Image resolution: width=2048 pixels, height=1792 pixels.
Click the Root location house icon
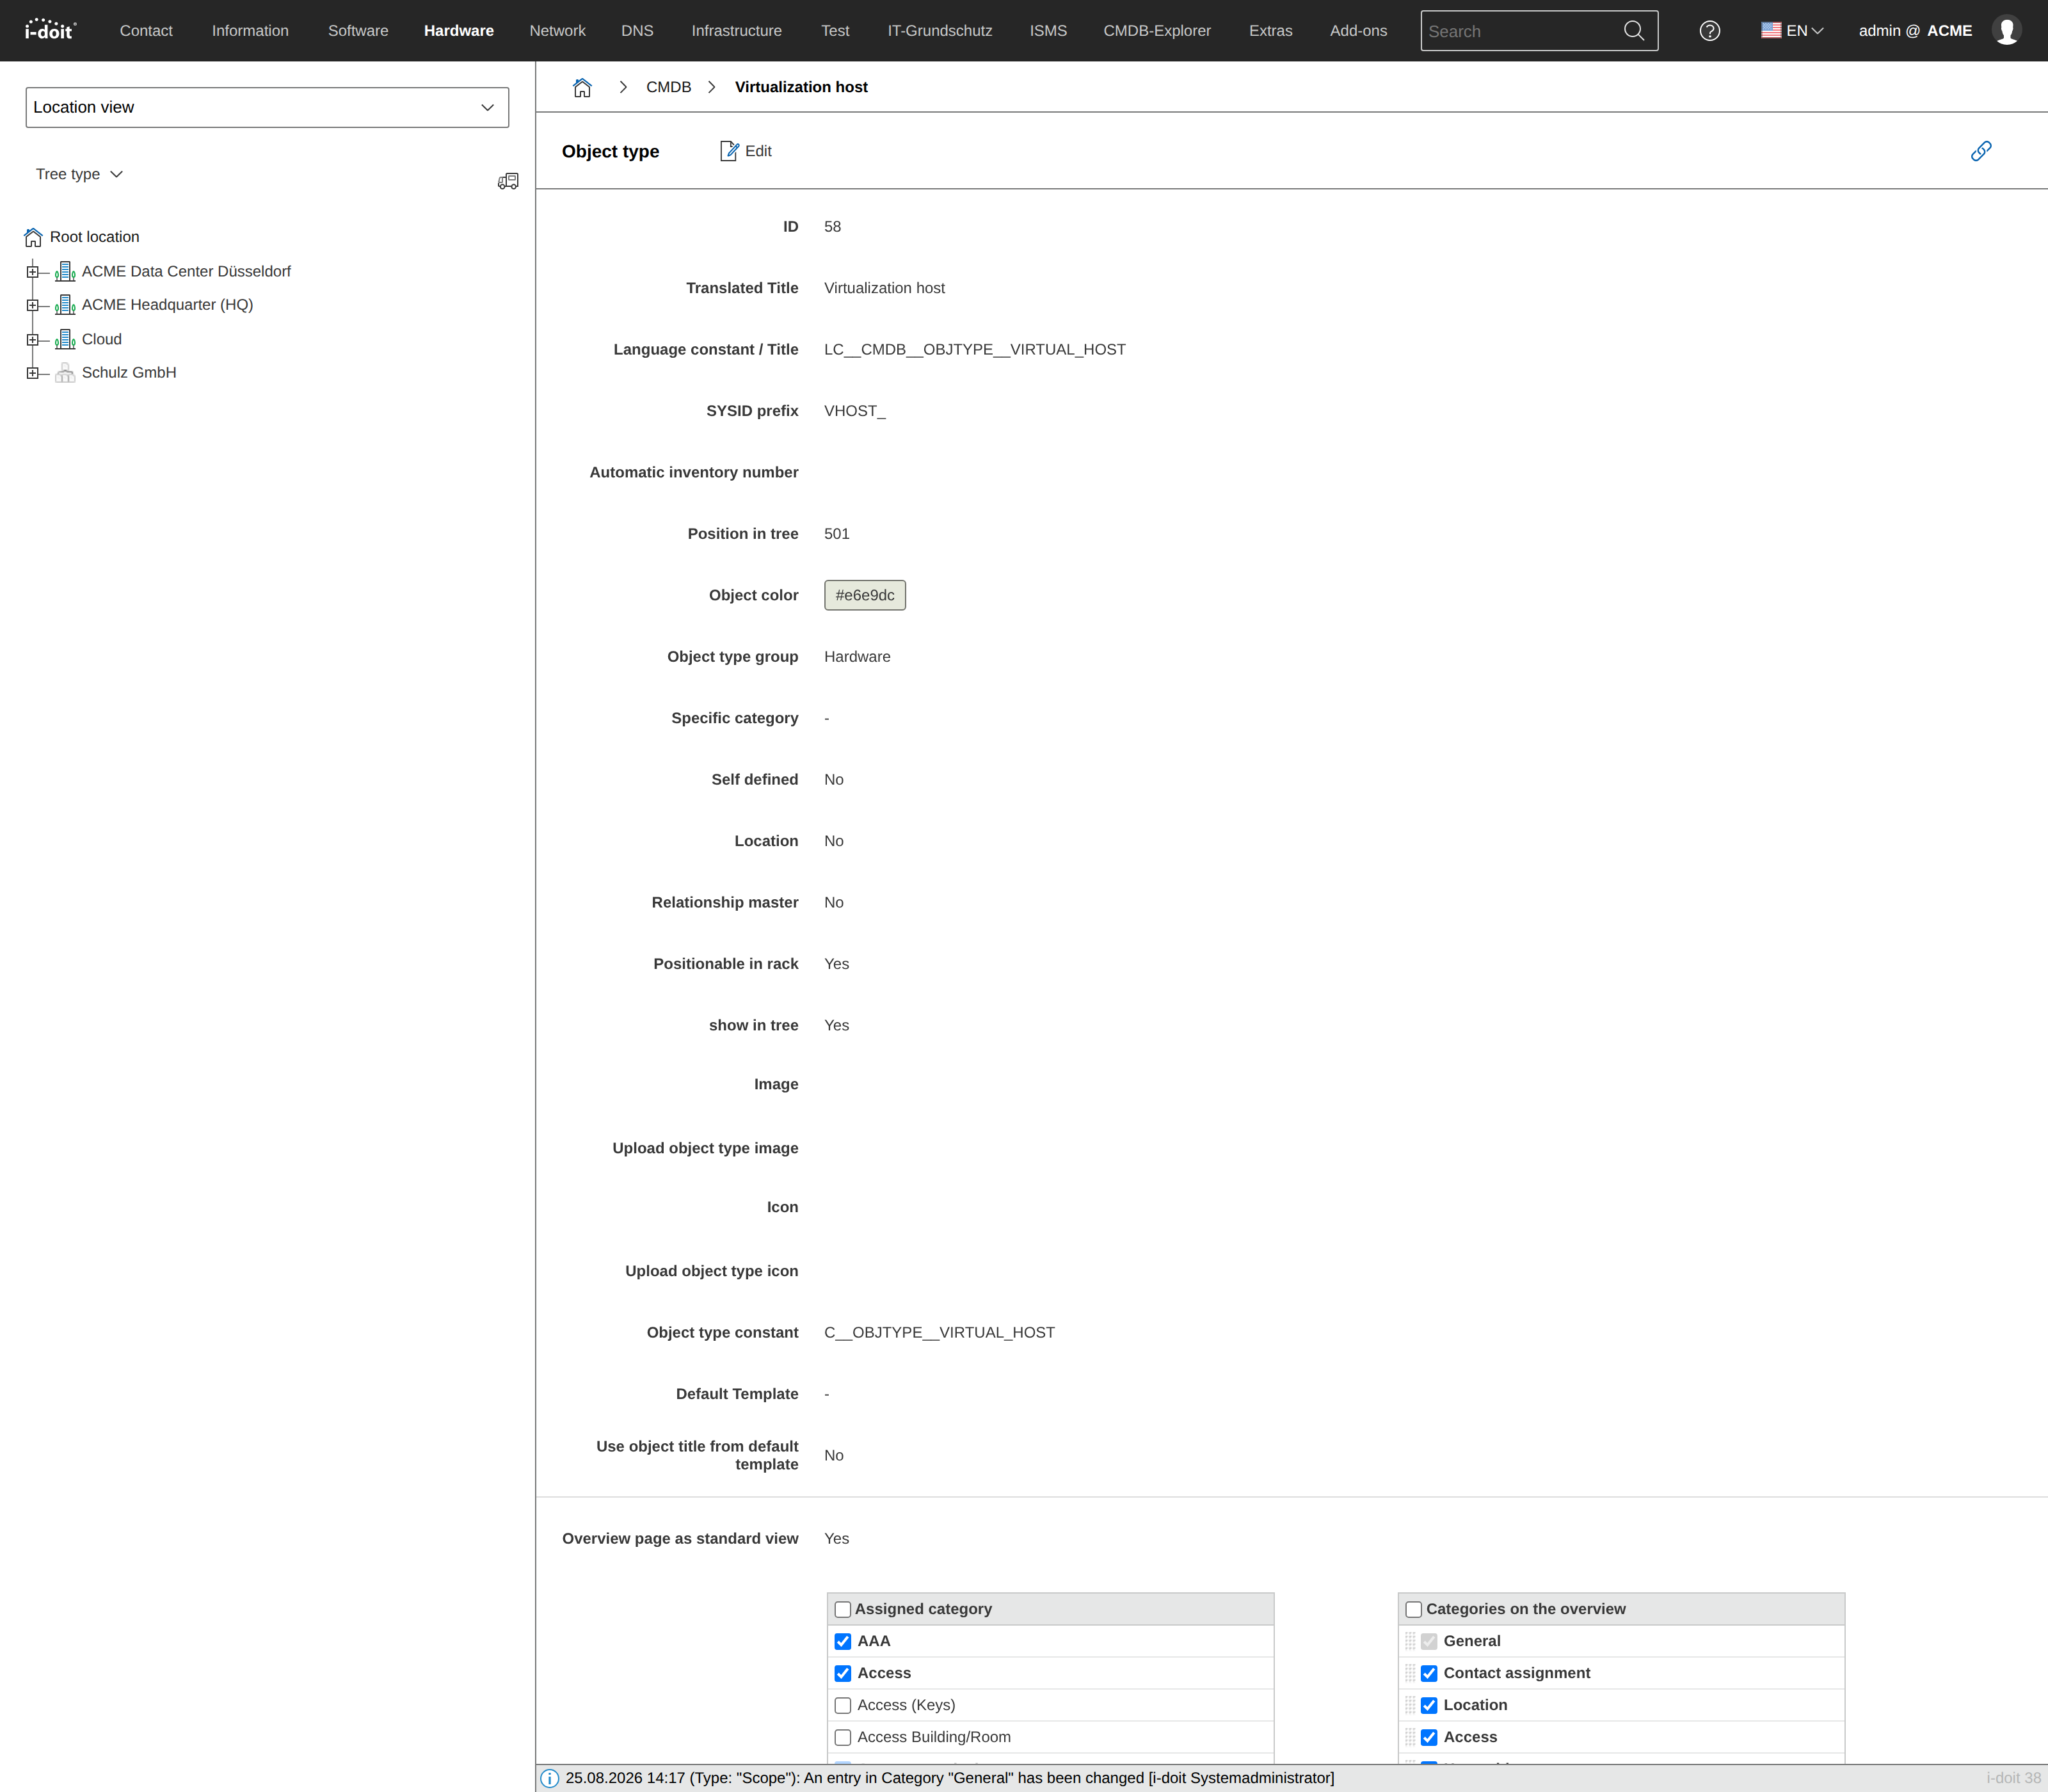click(33, 237)
